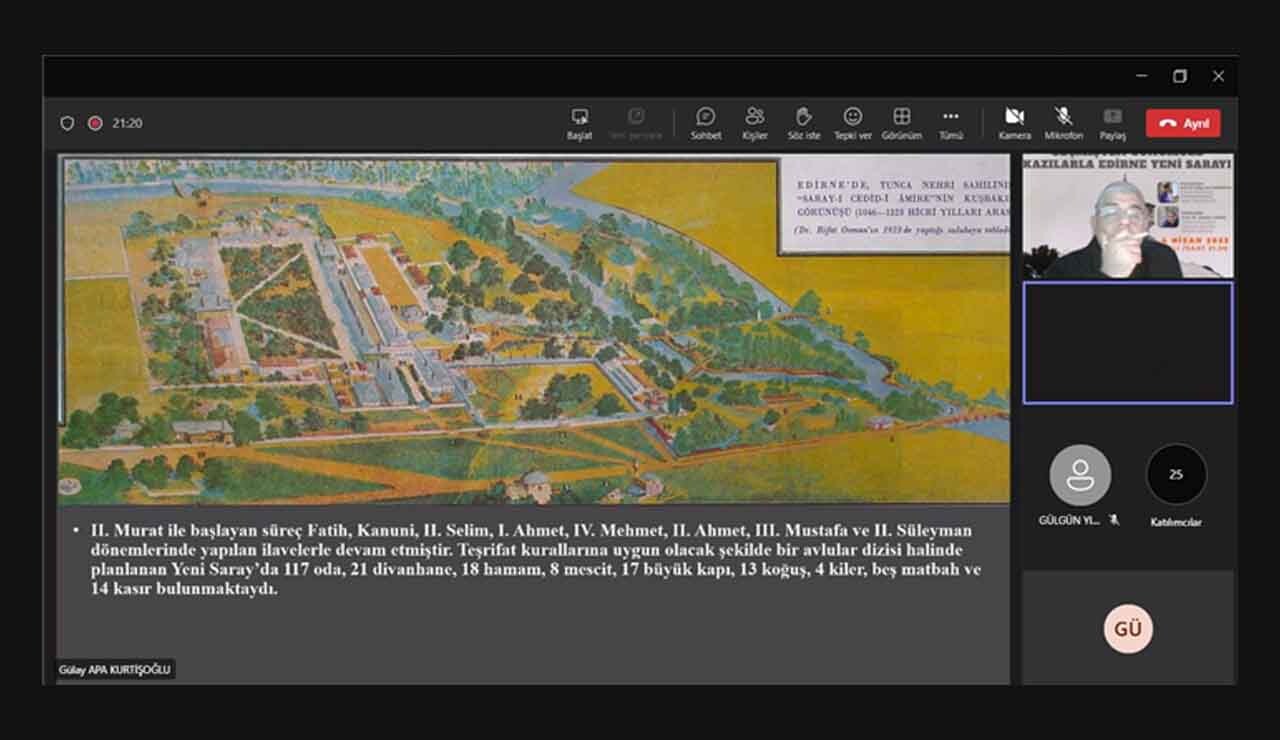Open the Sohbet chat panel
1280x740 pixels.
(706, 123)
